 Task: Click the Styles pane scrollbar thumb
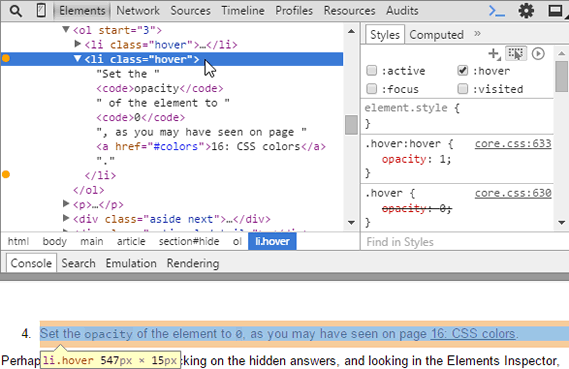click(561, 76)
